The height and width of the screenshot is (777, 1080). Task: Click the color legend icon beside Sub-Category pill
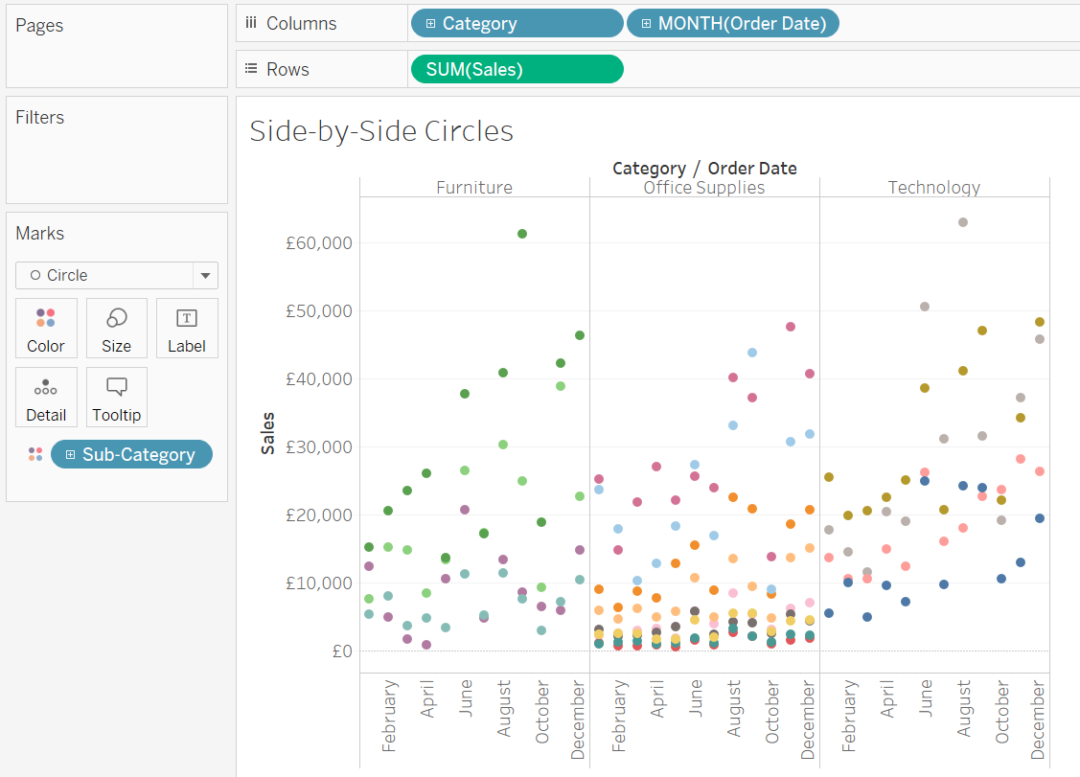(x=34, y=453)
